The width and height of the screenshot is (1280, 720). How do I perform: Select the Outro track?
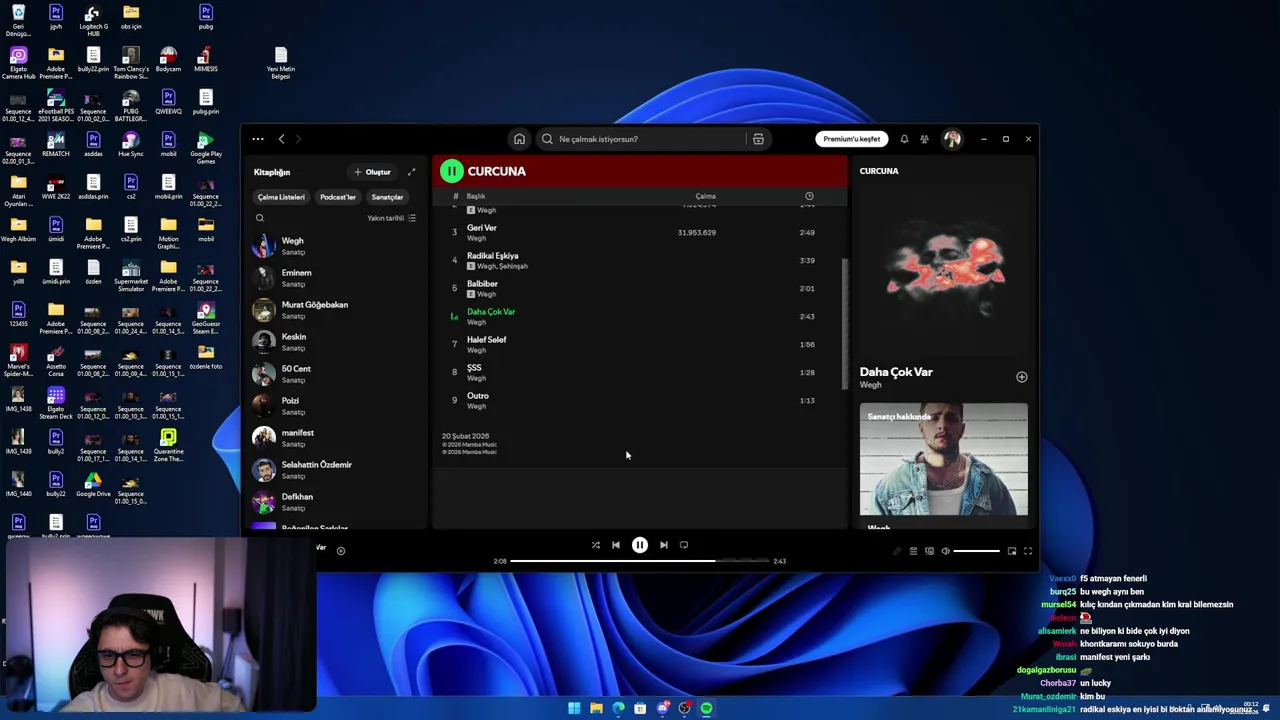pyautogui.click(x=638, y=400)
